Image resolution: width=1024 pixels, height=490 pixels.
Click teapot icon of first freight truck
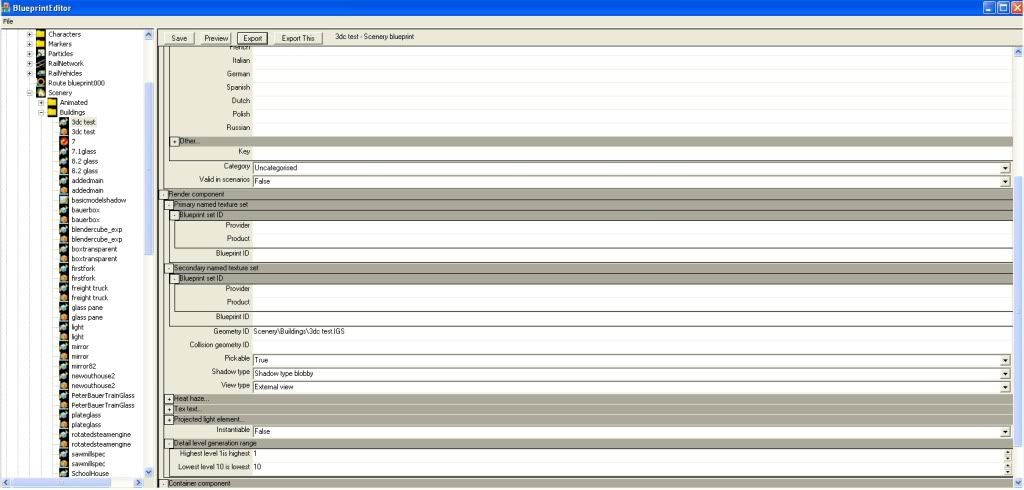[x=64, y=288]
